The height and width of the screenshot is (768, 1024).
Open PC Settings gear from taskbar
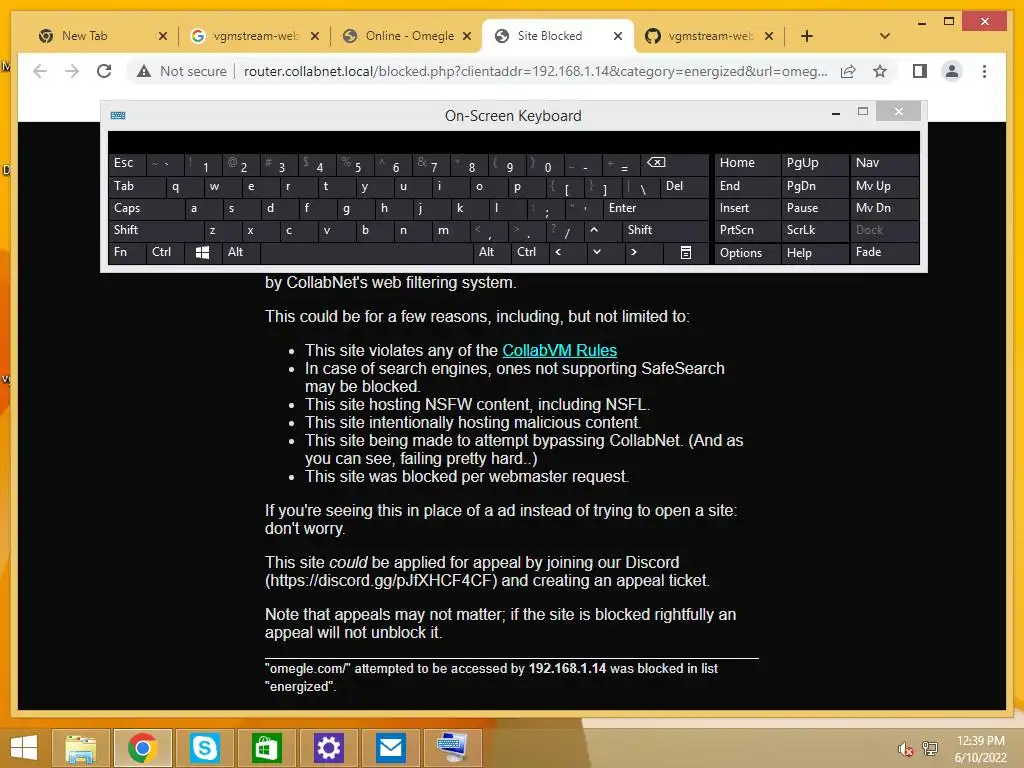click(x=328, y=748)
